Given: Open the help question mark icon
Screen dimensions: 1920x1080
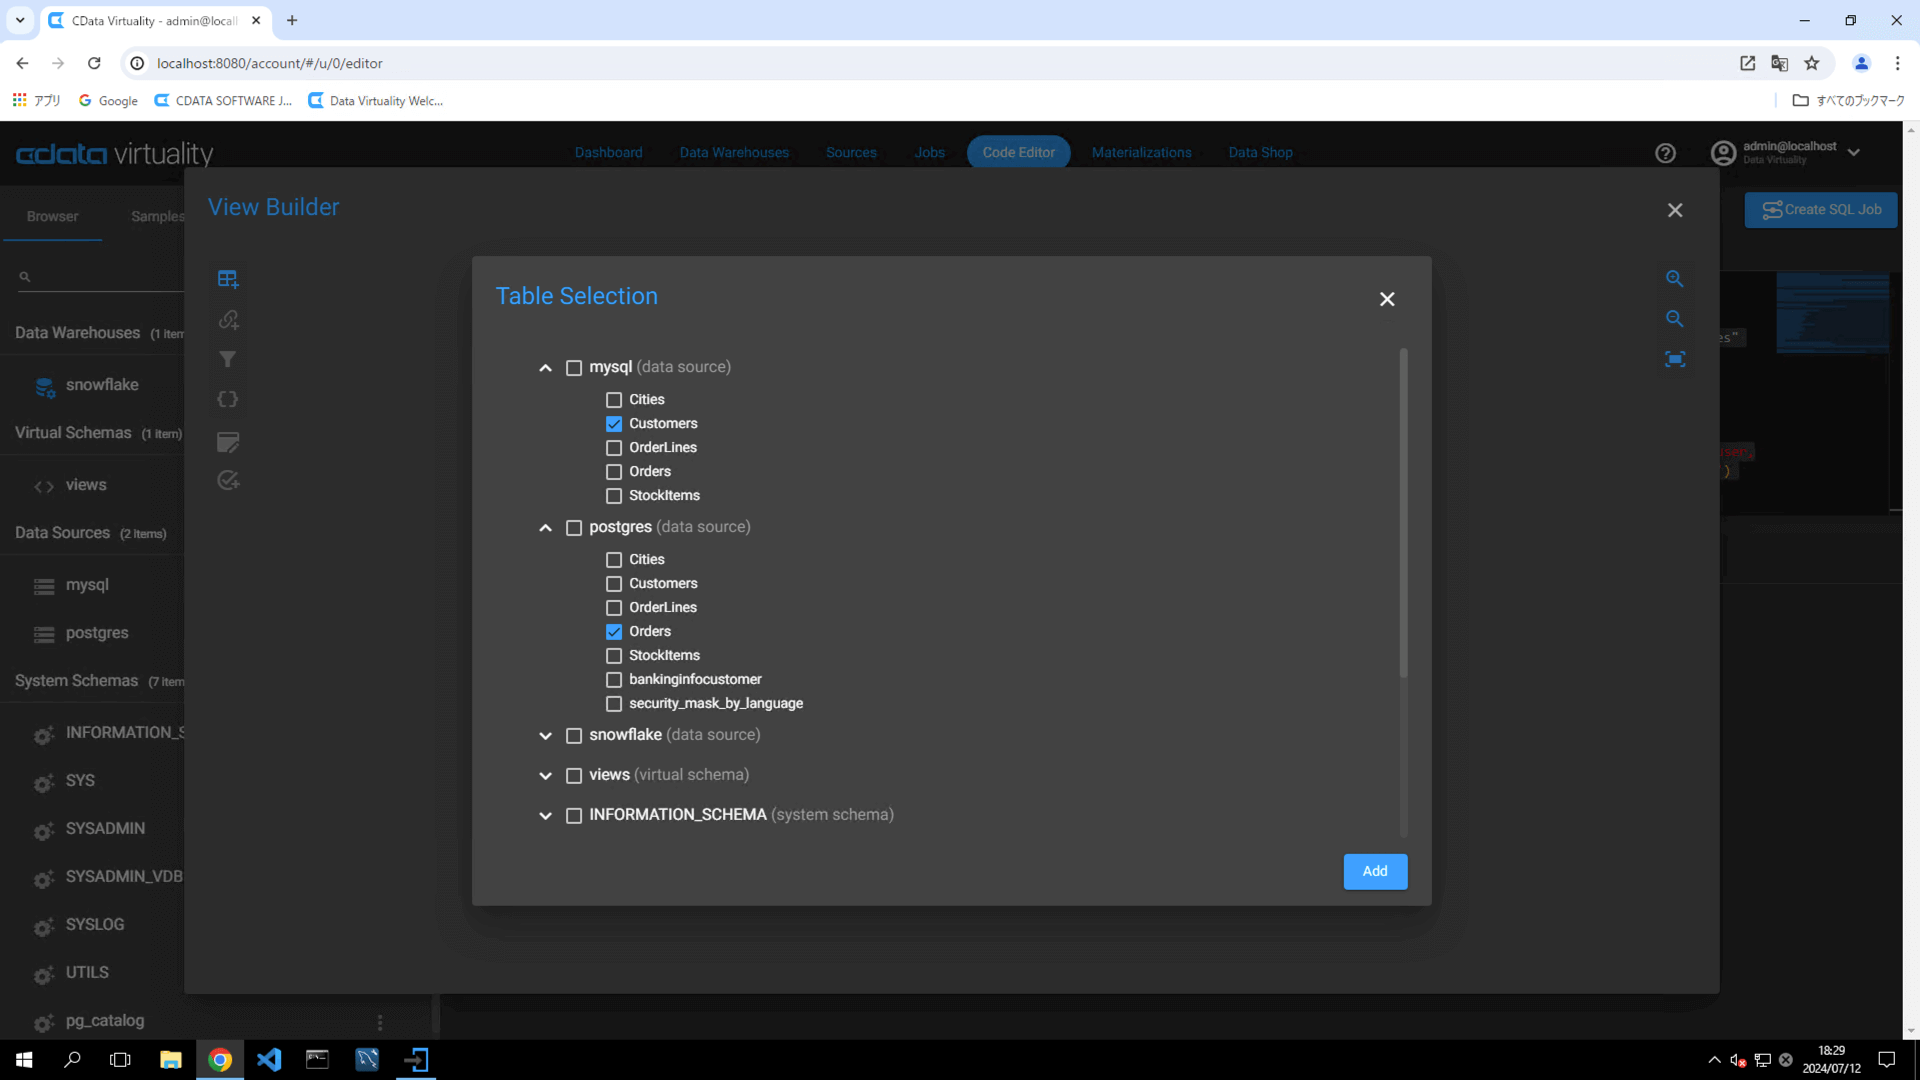Looking at the screenshot, I should (x=1665, y=153).
